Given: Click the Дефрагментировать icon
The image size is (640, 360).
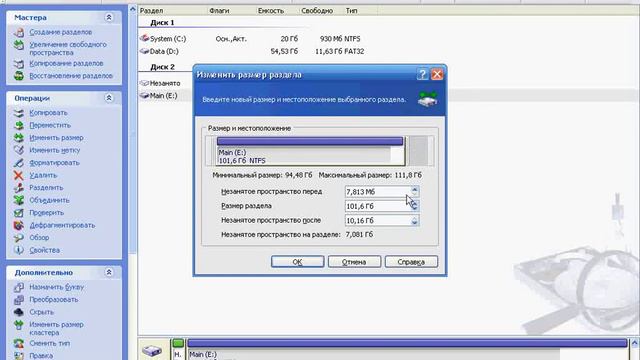Looking at the screenshot, I should tap(19, 225).
